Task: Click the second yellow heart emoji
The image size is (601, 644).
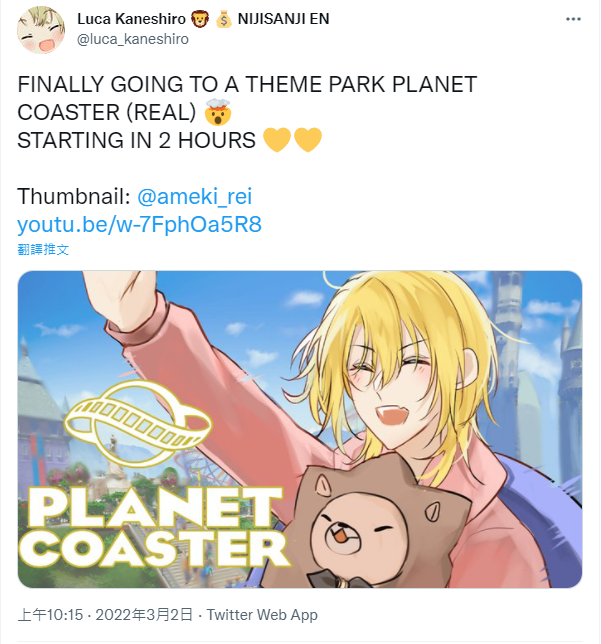Action: click(308, 140)
